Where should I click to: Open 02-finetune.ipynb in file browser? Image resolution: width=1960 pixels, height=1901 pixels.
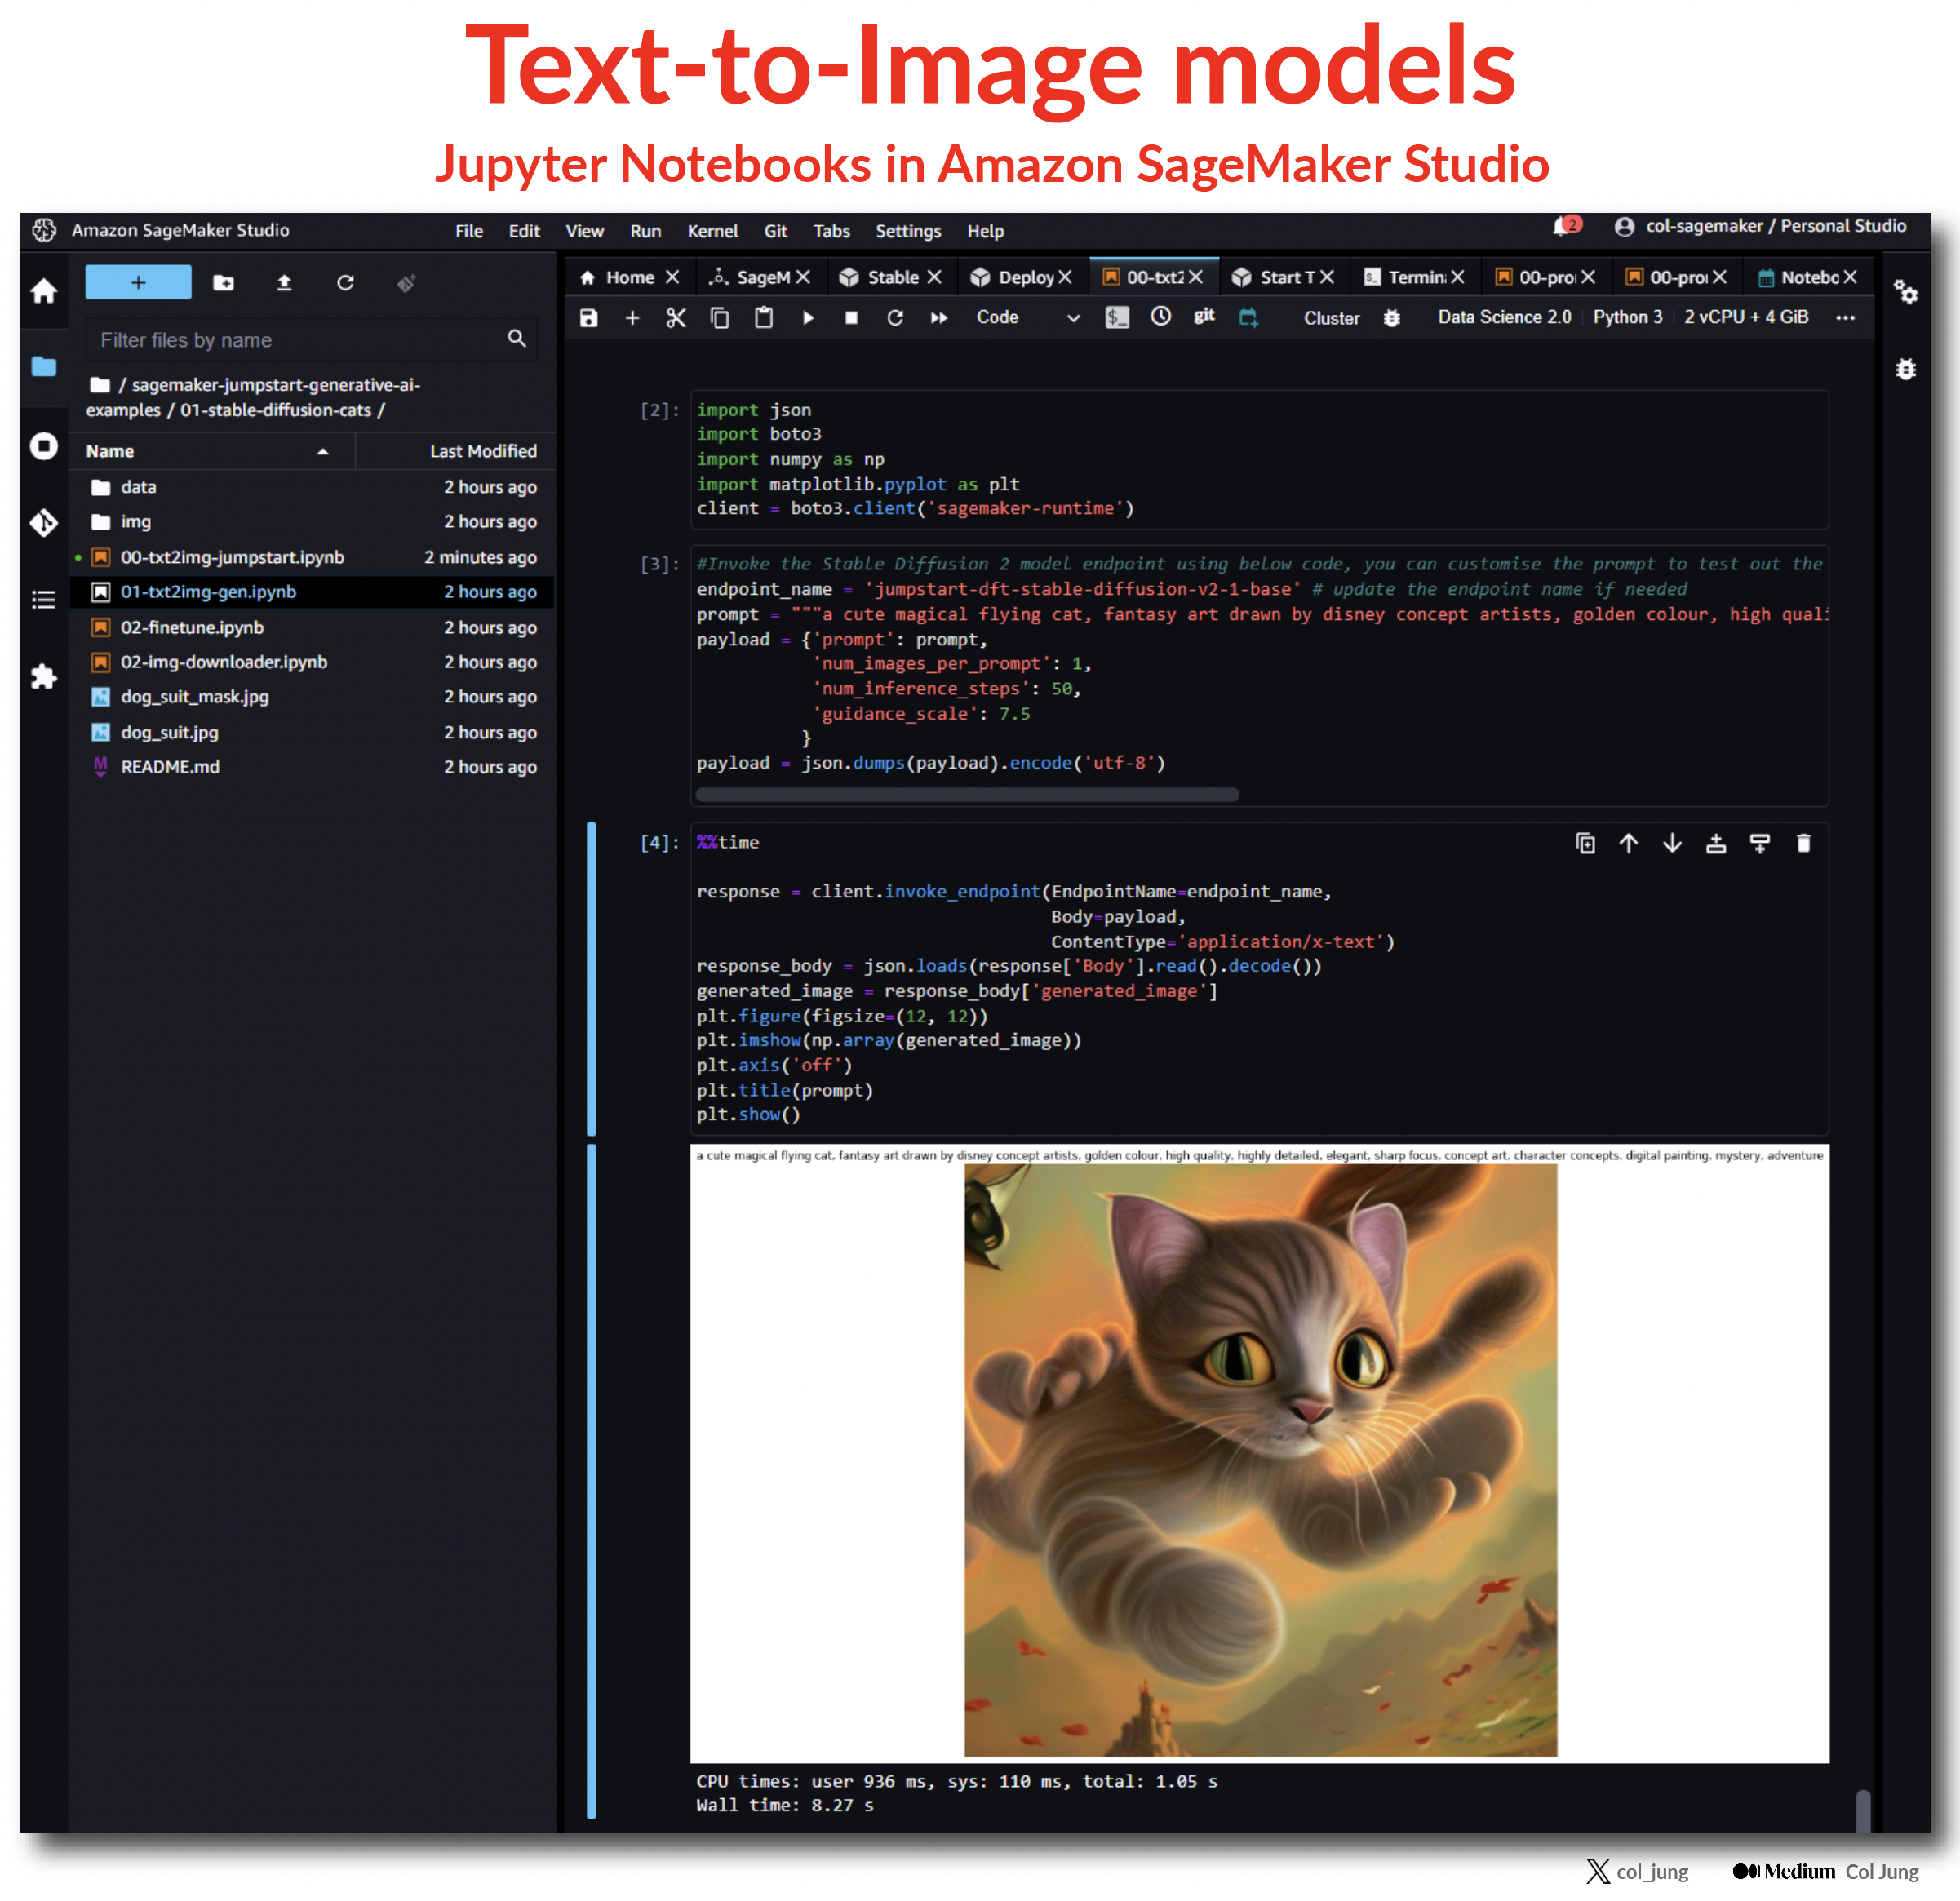point(192,627)
